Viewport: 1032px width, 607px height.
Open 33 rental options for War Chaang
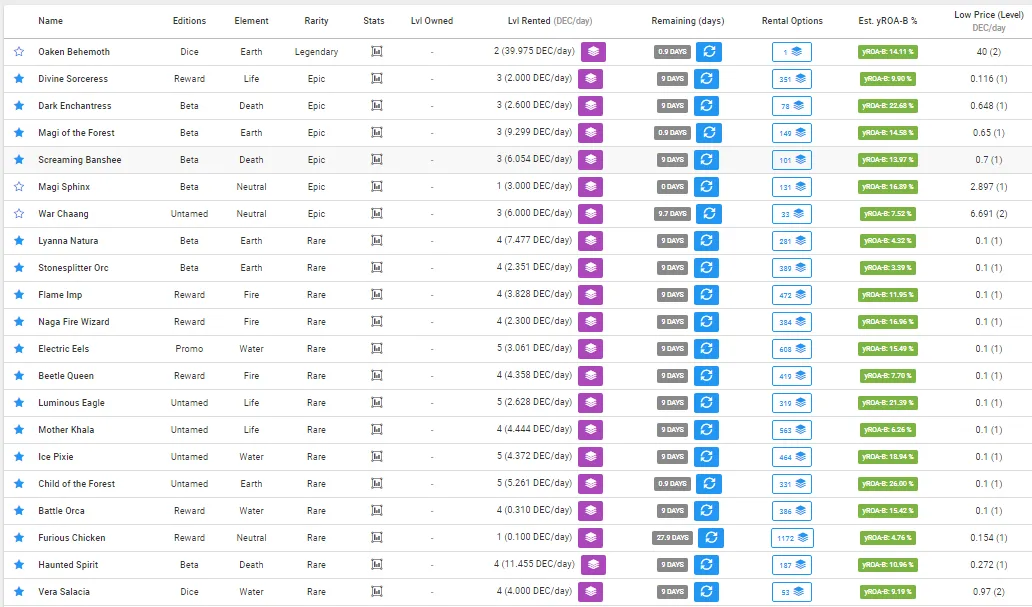point(792,213)
